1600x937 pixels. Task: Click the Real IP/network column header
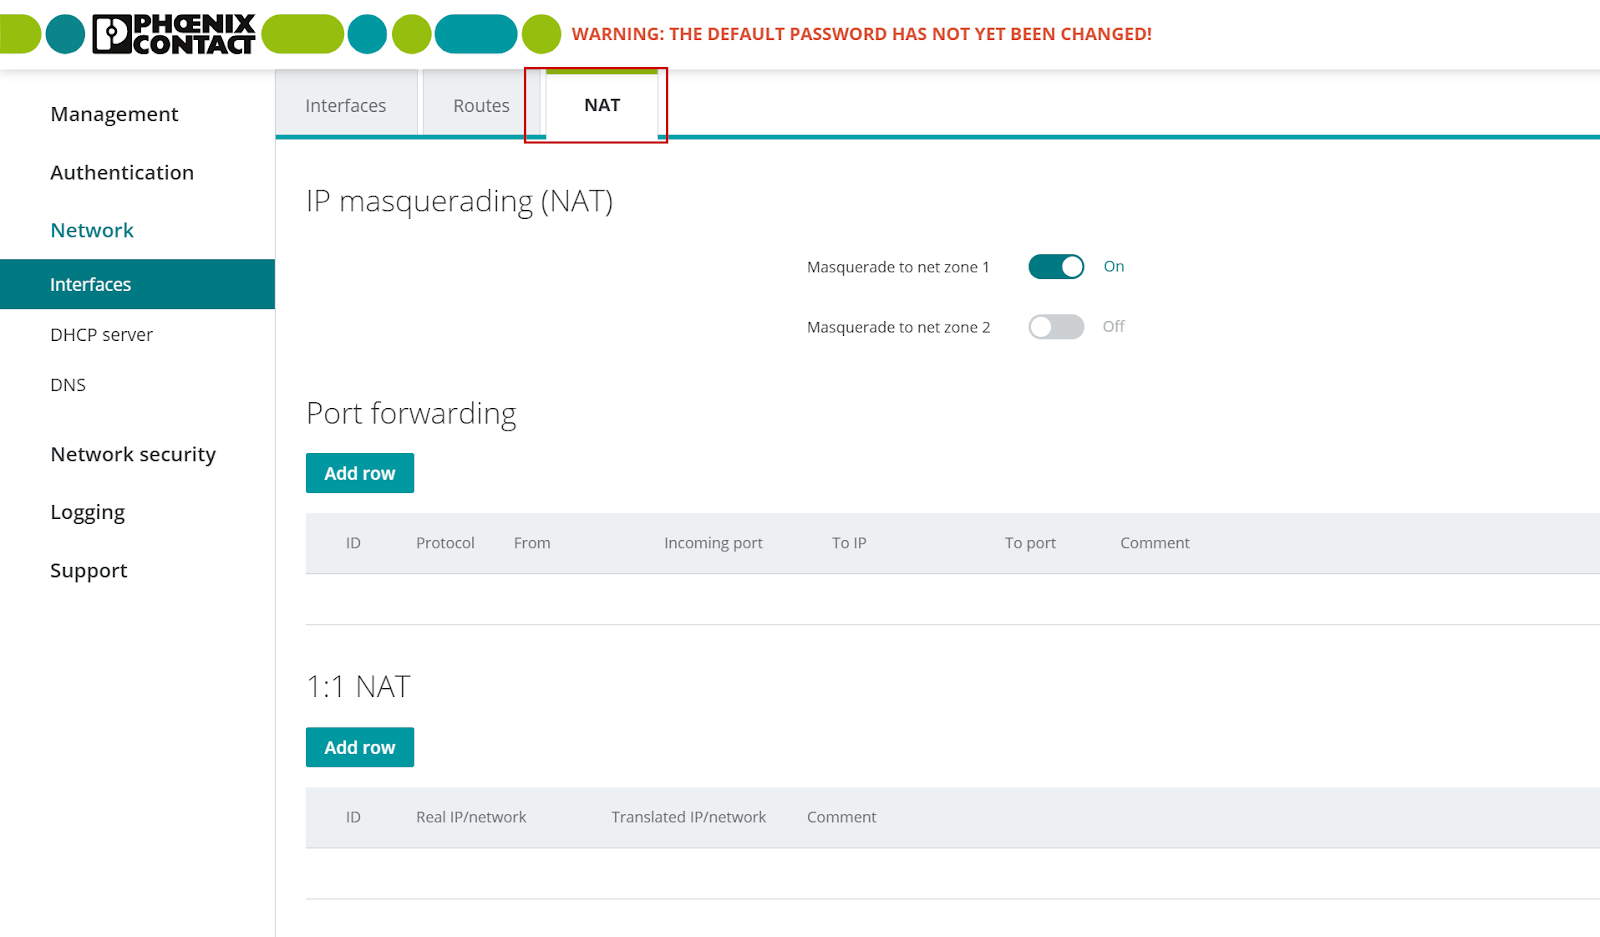[471, 817]
